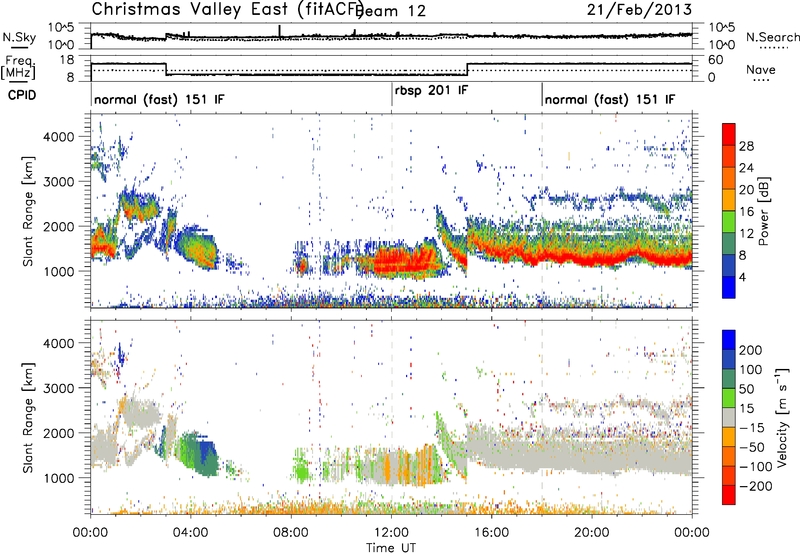Click the blue bottom of power color bar

coord(729,288)
